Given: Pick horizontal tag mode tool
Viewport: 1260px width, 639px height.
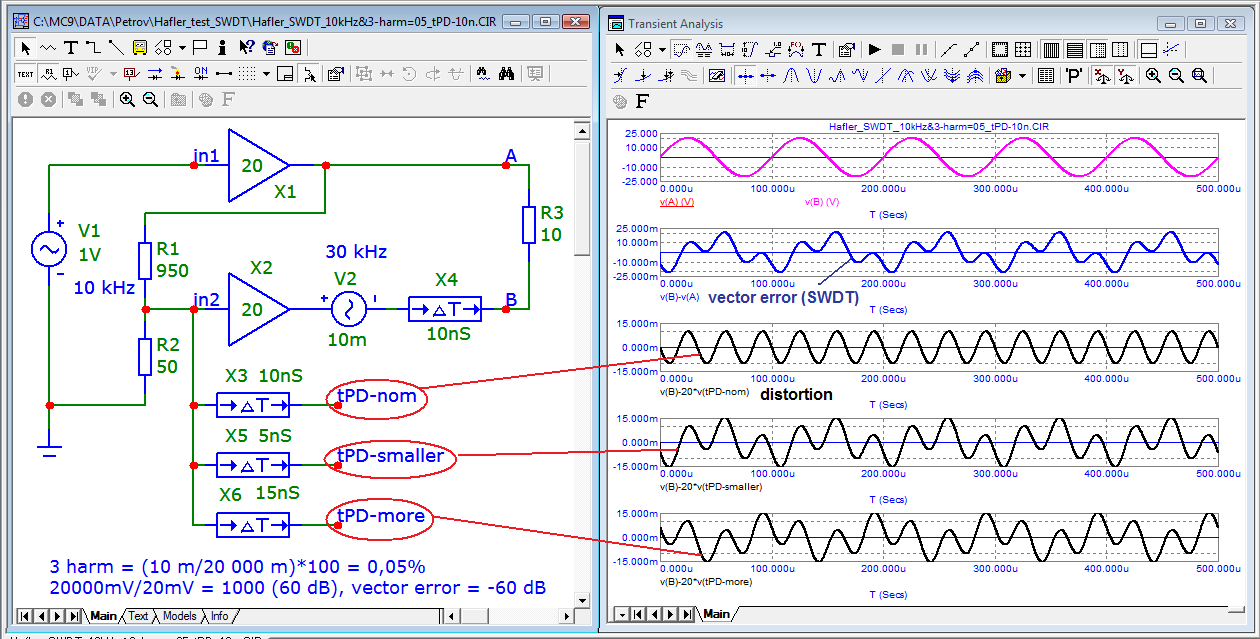Looking at the screenshot, I should pyautogui.click(x=727, y=50).
